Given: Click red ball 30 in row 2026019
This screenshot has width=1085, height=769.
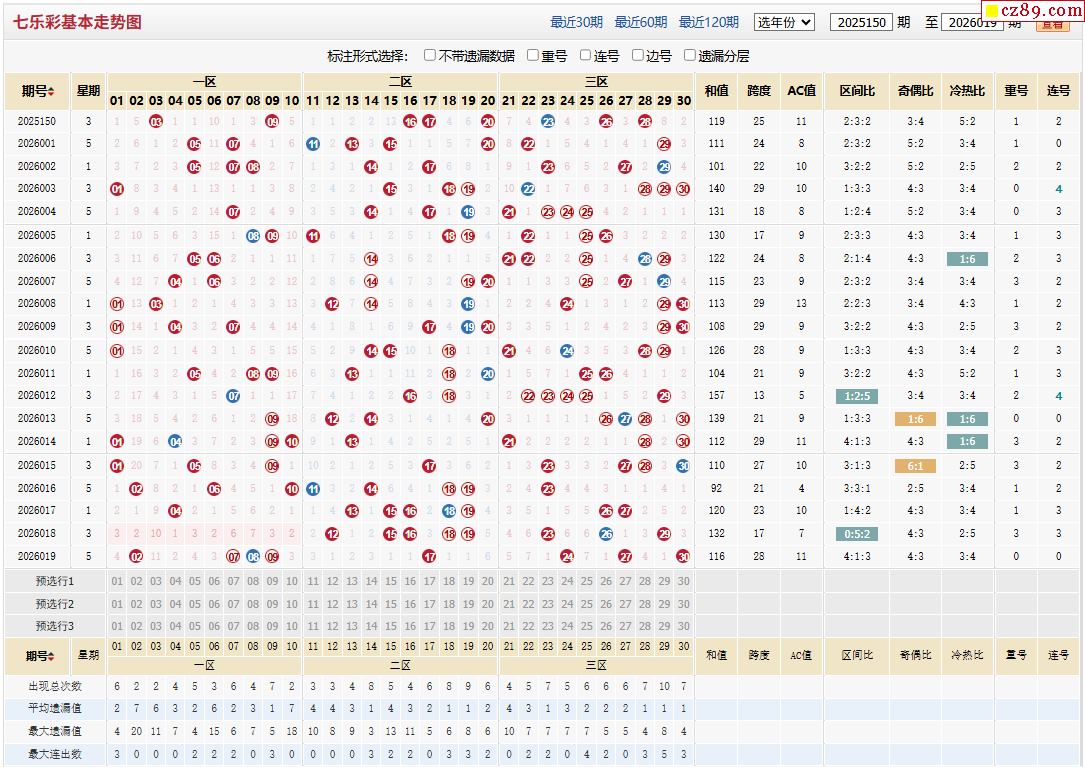Looking at the screenshot, I should 683,557.
